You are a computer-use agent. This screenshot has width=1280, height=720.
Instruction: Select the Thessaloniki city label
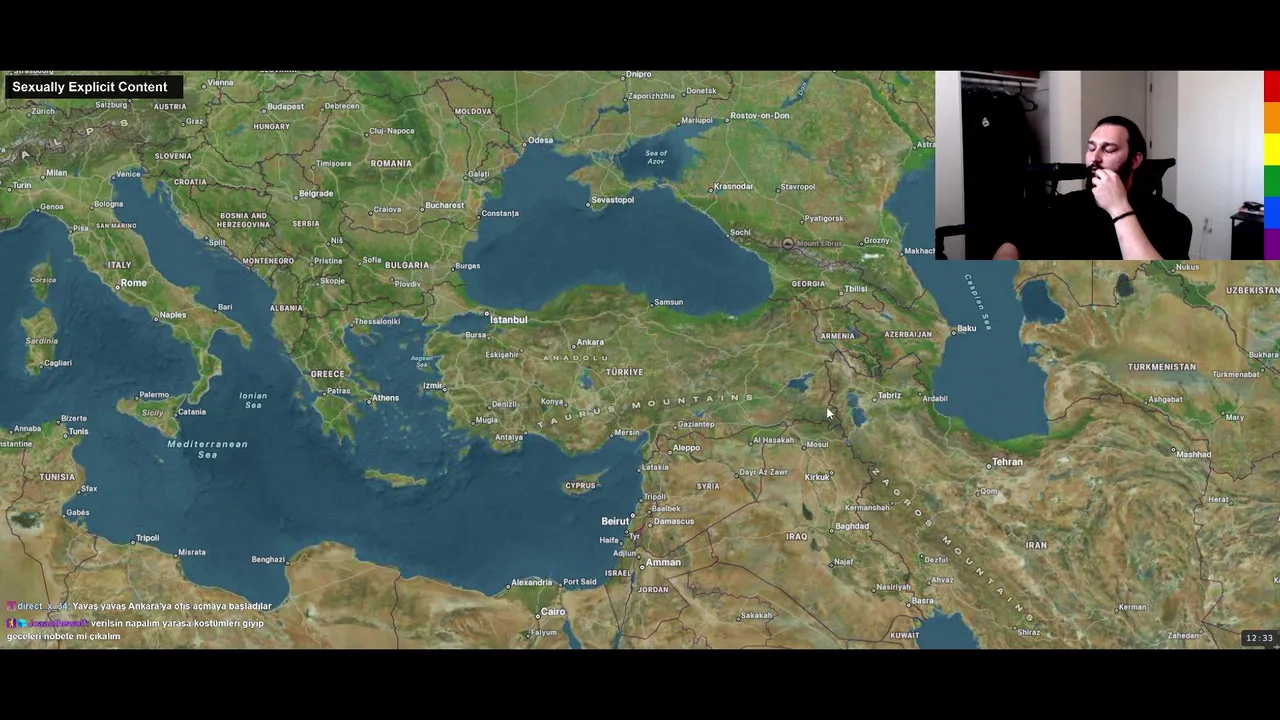click(377, 322)
